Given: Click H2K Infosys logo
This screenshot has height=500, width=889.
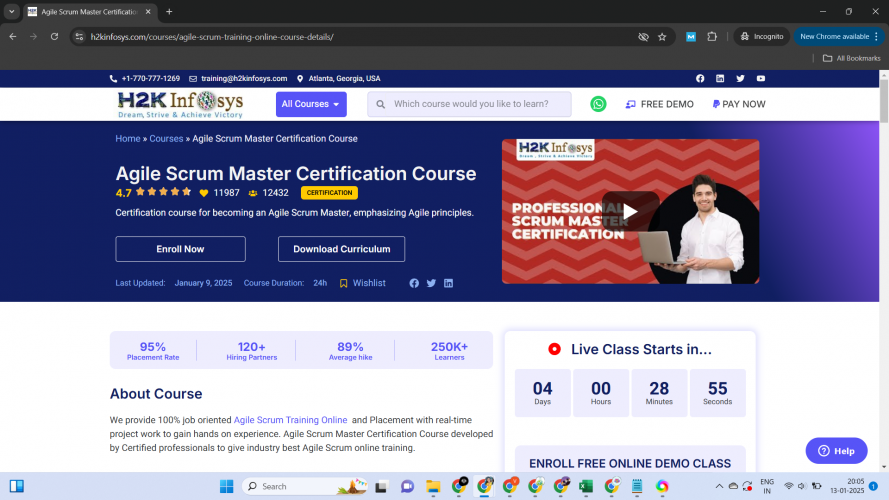Looking at the screenshot, I should pyautogui.click(x=180, y=104).
